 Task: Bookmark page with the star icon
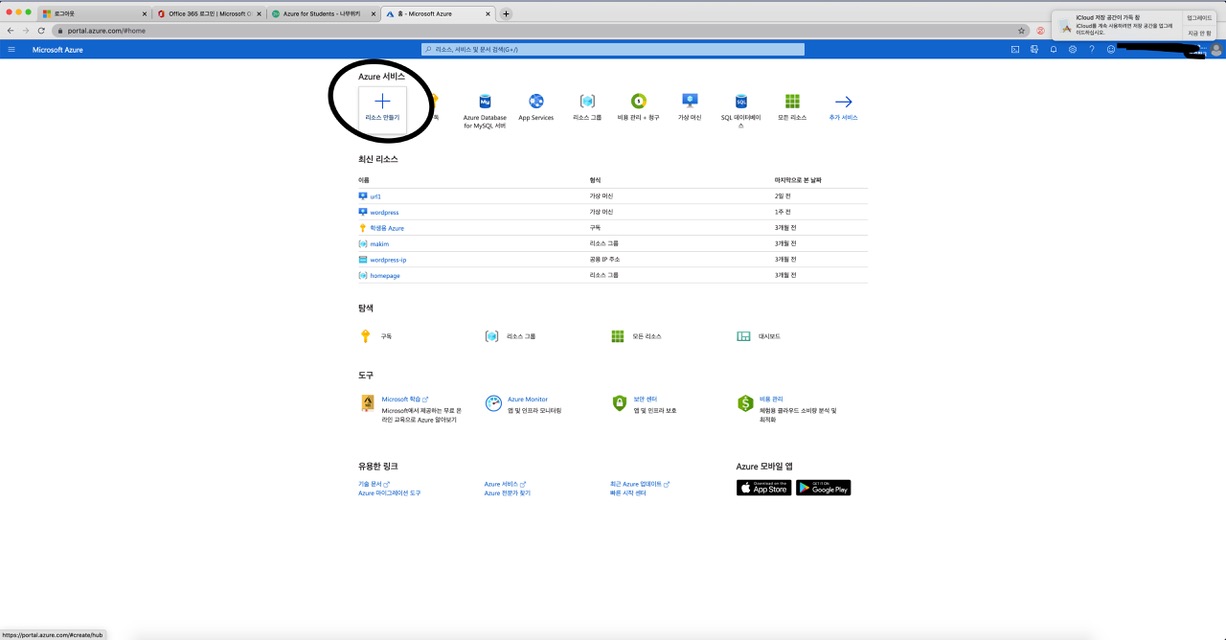pyautogui.click(x=1021, y=30)
